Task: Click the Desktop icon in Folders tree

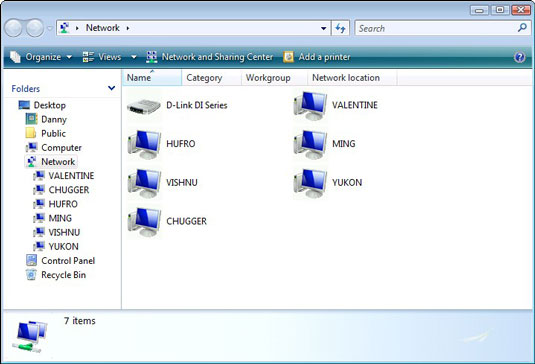Action: (x=24, y=105)
